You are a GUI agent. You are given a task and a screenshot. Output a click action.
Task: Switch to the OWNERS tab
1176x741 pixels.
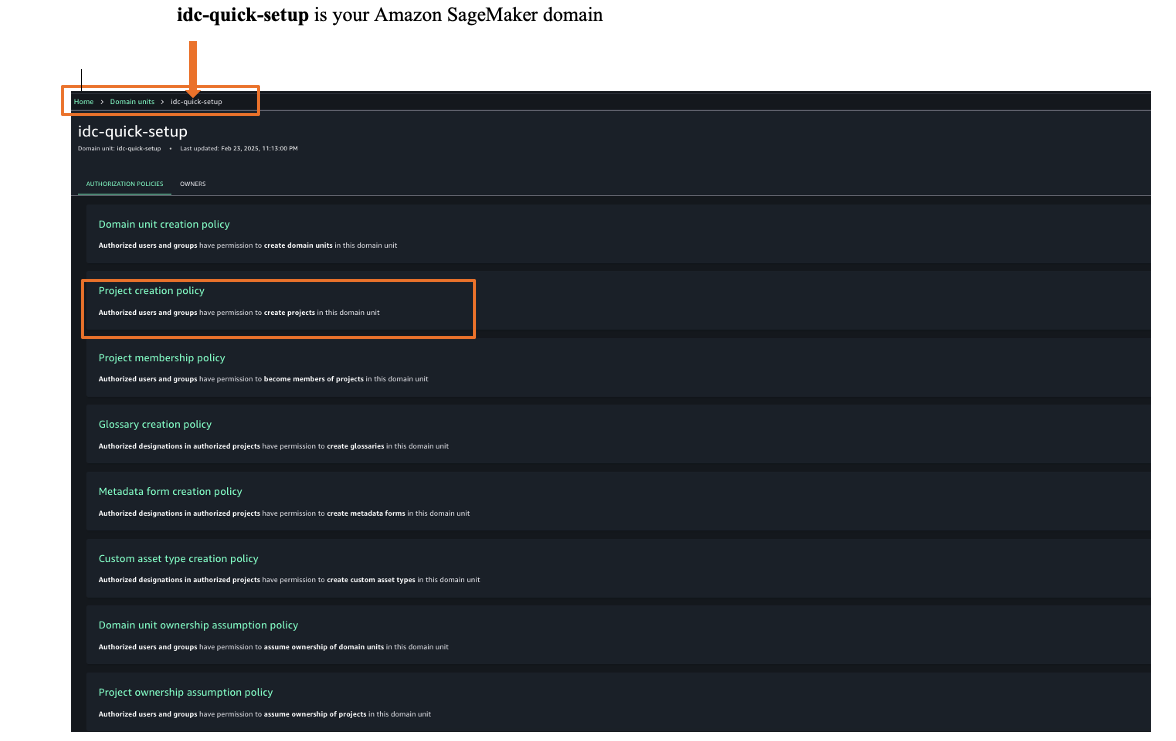click(x=193, y=183)
